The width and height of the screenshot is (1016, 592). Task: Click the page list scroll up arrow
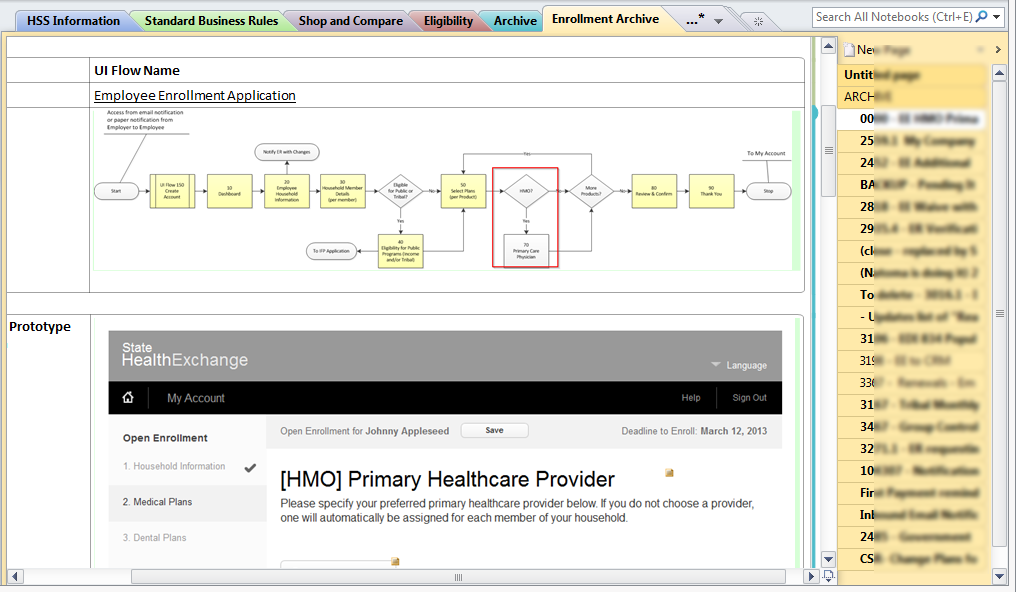pos(999,73)
